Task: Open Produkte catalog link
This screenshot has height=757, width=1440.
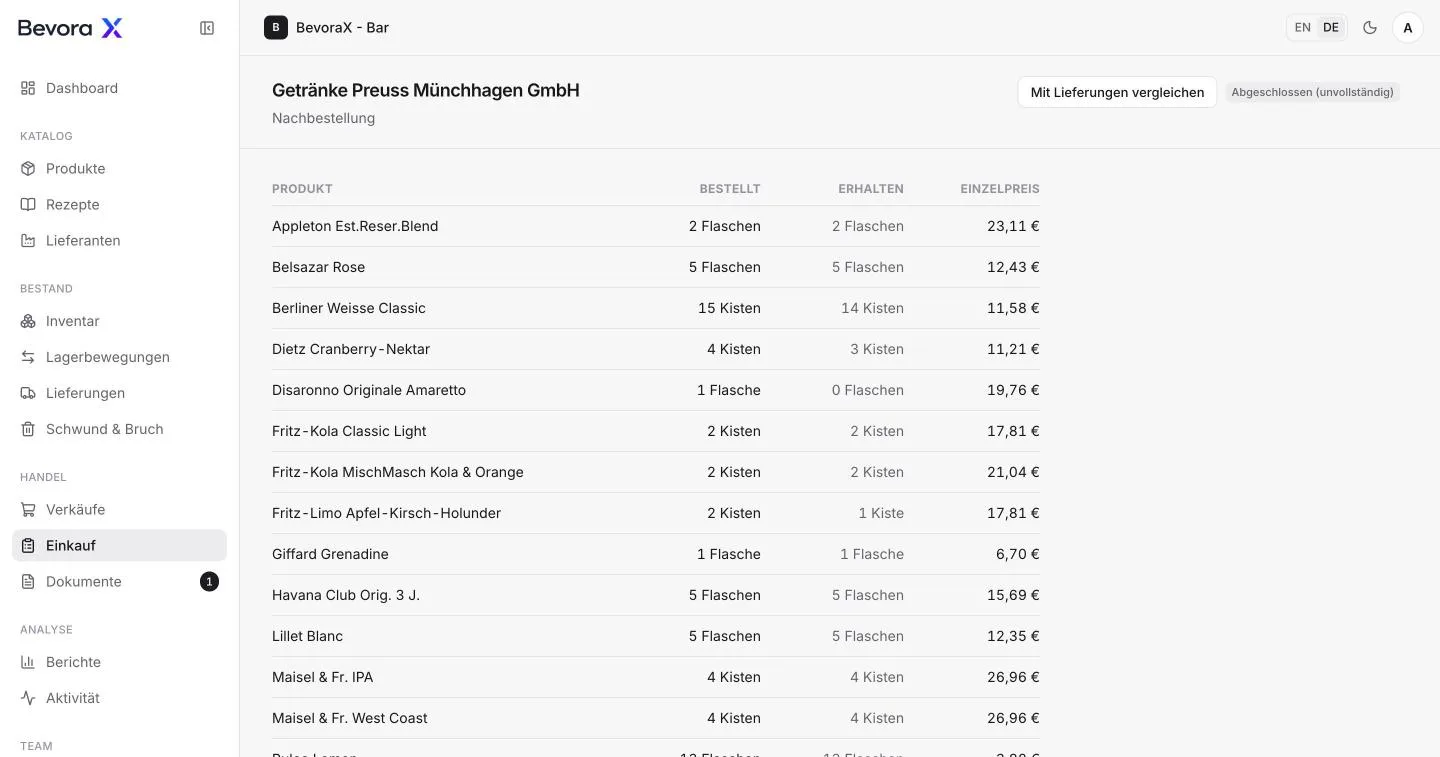Action: tap(120, 169)
